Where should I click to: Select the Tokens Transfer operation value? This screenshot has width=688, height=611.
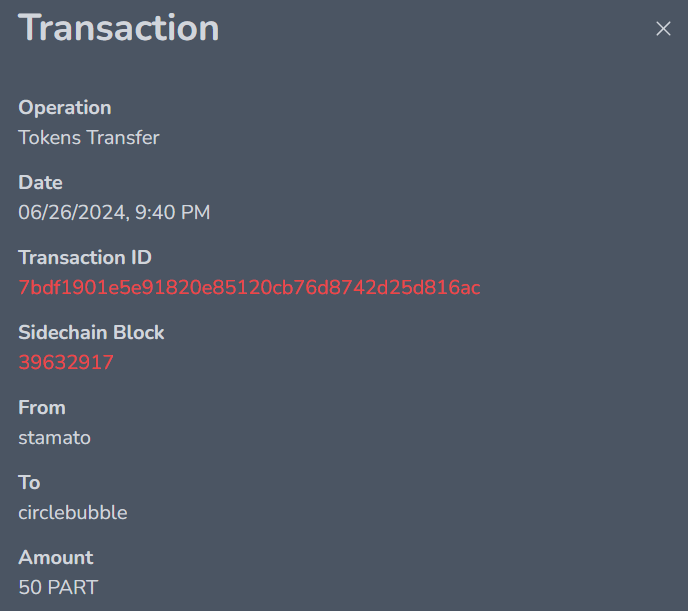(89, 138)
